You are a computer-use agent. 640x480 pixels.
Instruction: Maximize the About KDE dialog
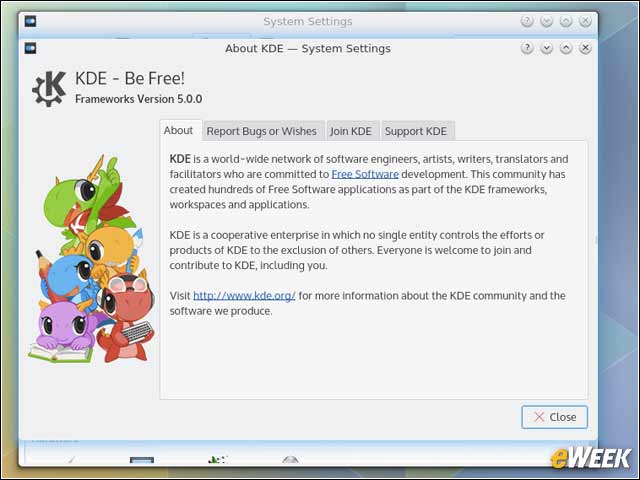click(566, 48)
